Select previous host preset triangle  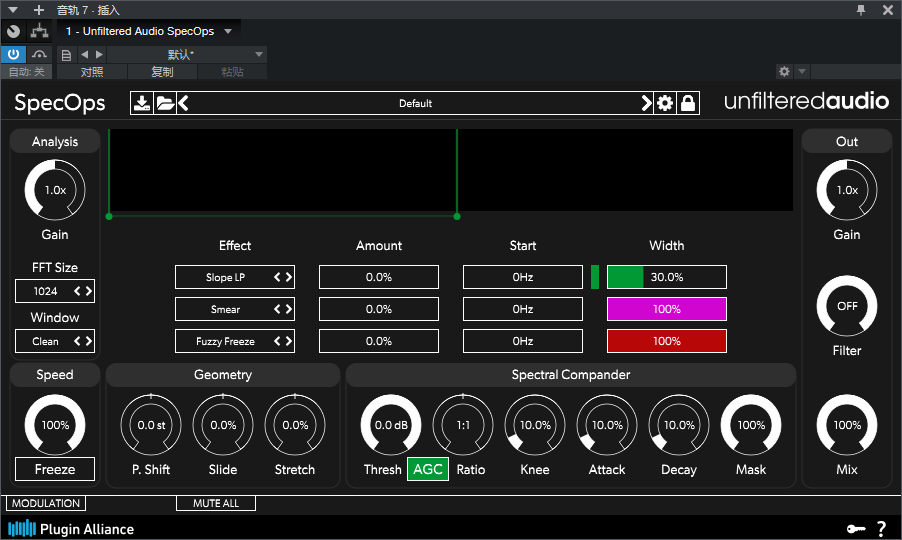(x=85, y=55)
